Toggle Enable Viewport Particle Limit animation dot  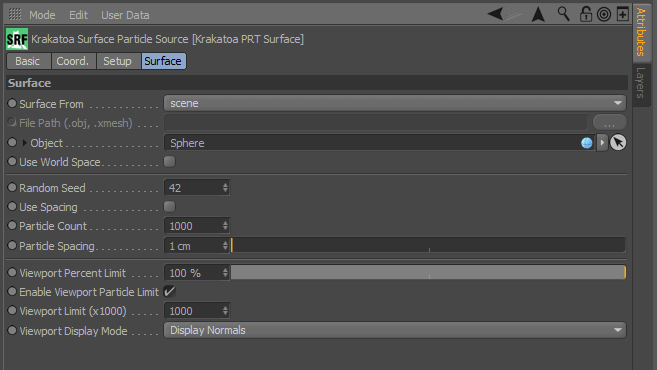tap(12, 291)
